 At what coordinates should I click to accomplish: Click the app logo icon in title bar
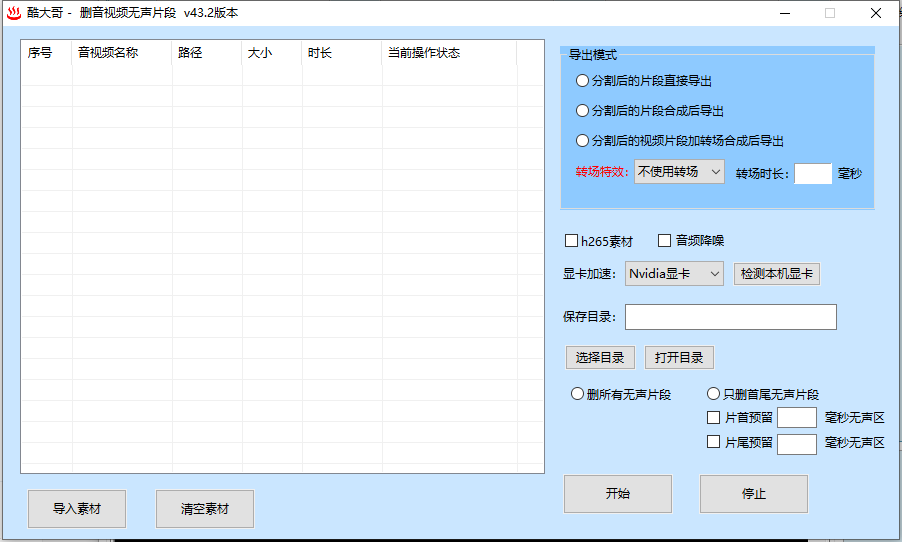(x=14, y=13)
